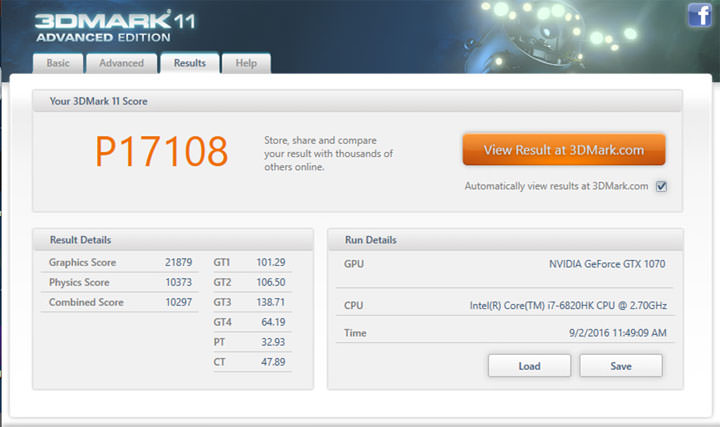Click the Save button
Image resolution: width=720 pixels, height=427 pixels.
point(620,366)
